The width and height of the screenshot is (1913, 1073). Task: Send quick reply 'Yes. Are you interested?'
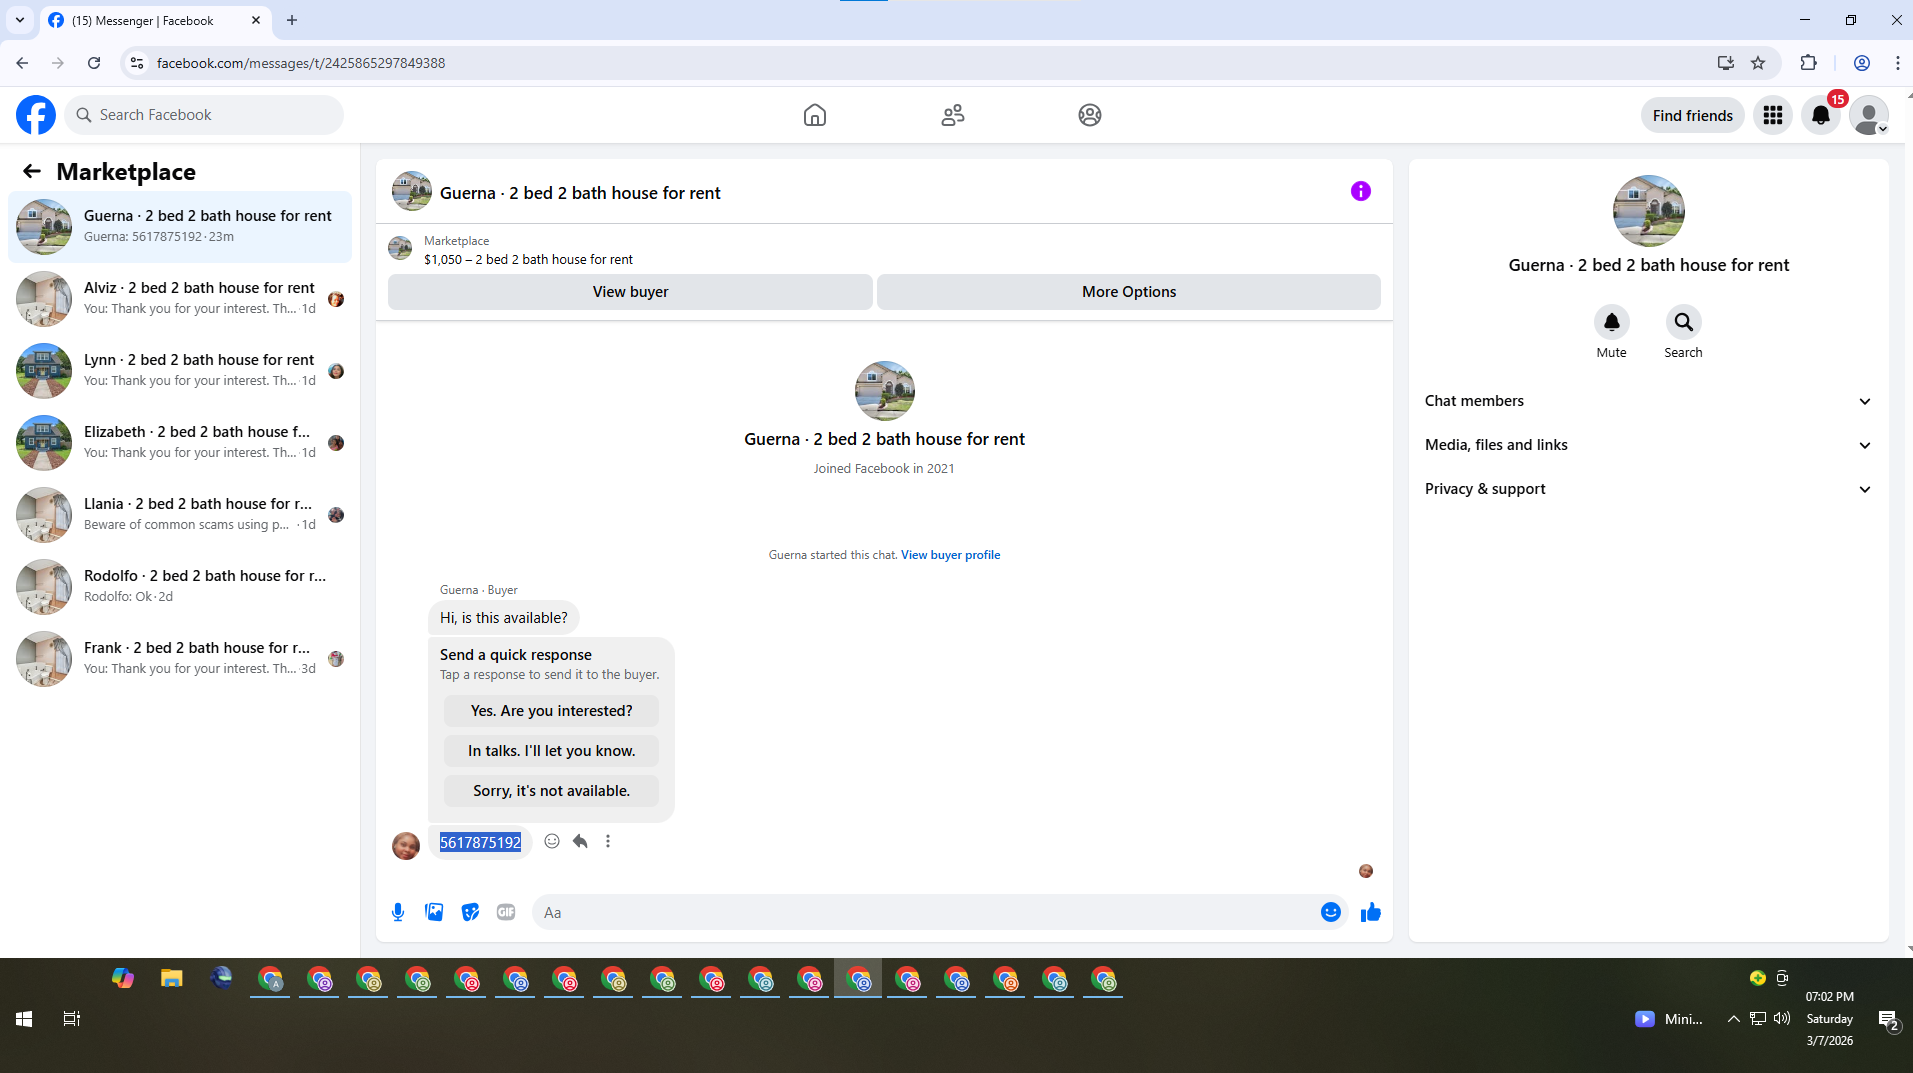click(551, 711)
